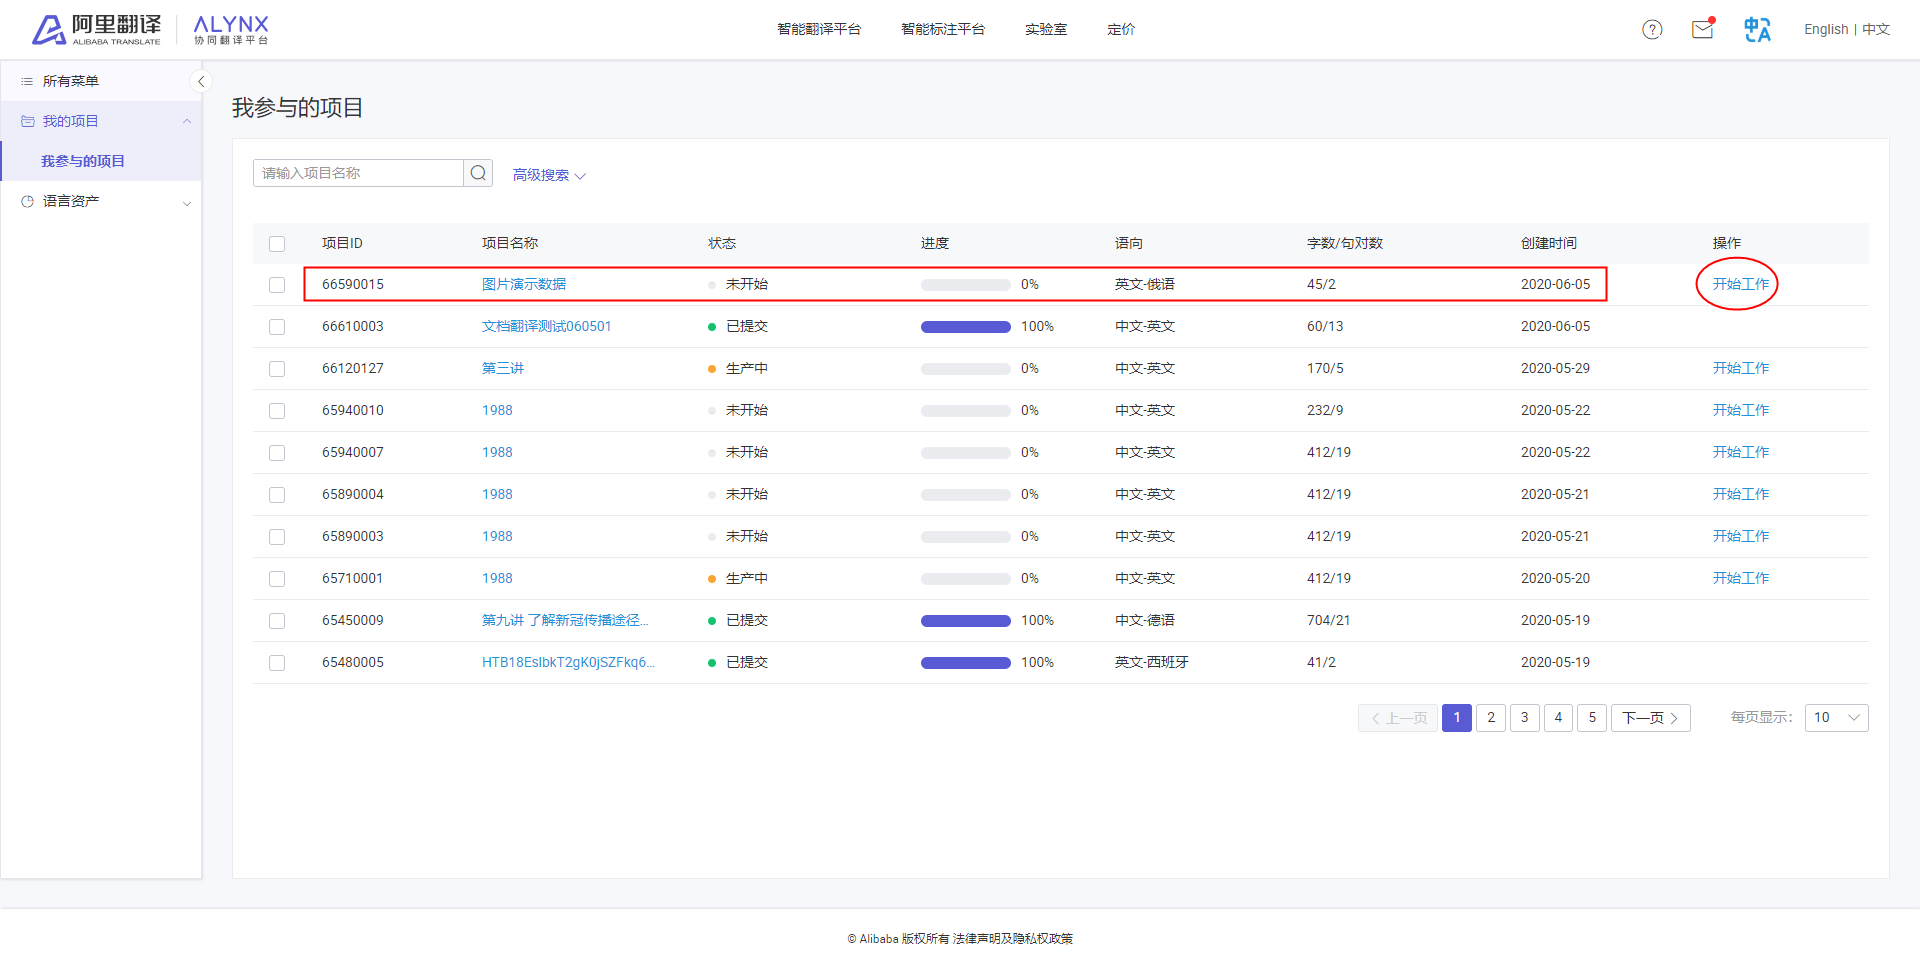
Task: Open project 1988 with ID 65940010
Action: tap(497, 410)
